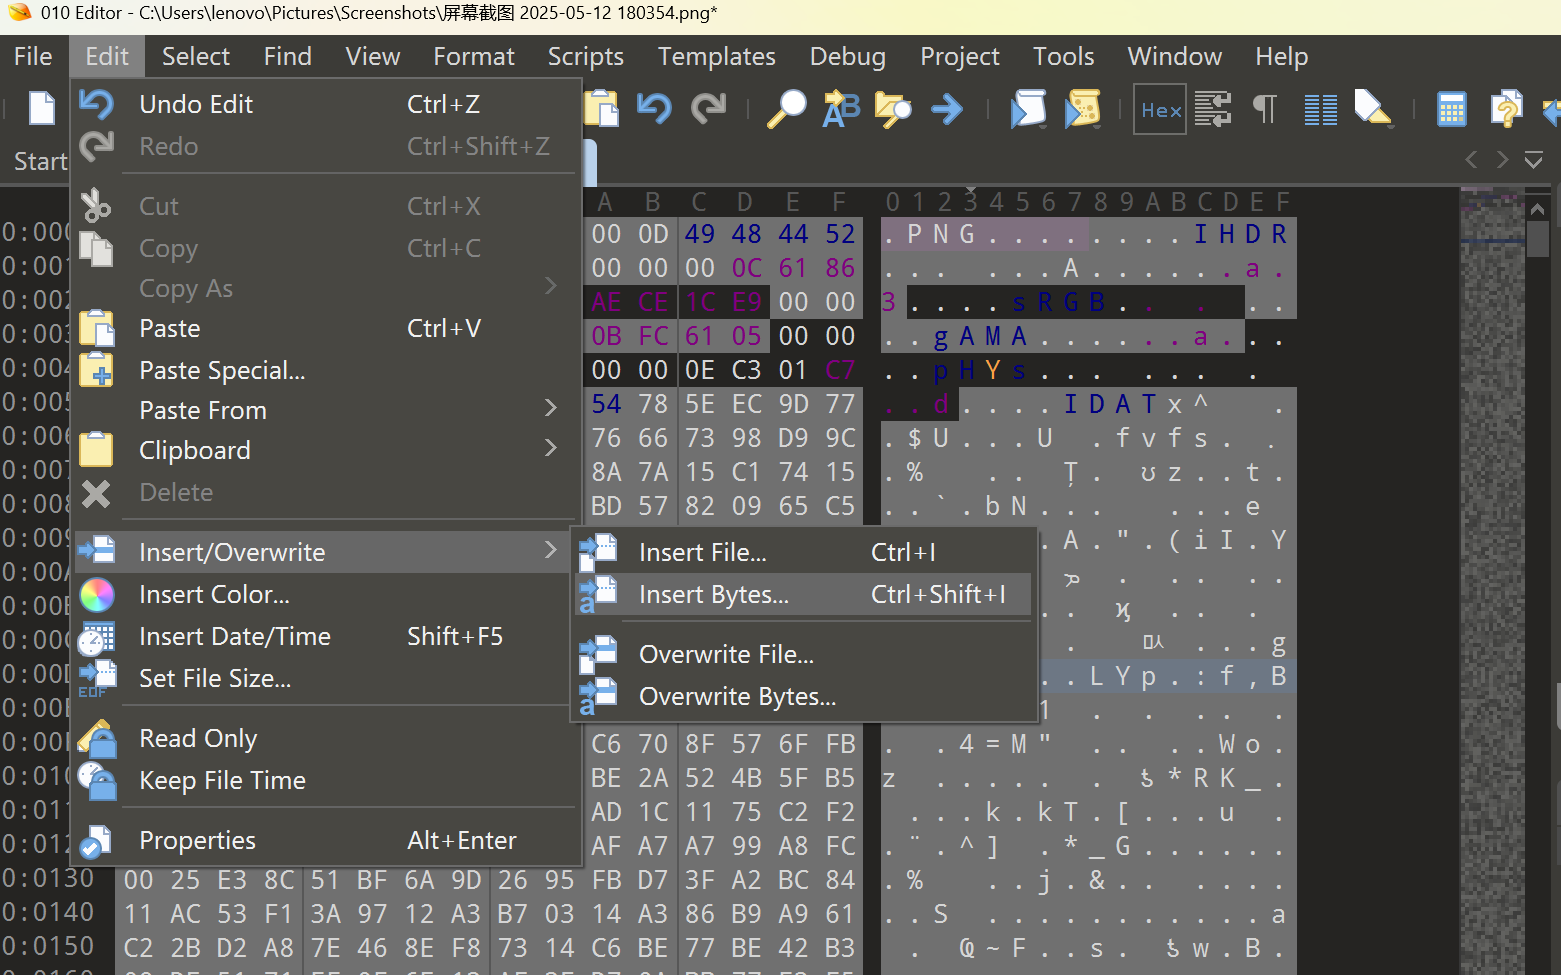The width and height of the screenshot is (1561, 975).
Task: Open the Replace AB tool
Action: (841, 108)
